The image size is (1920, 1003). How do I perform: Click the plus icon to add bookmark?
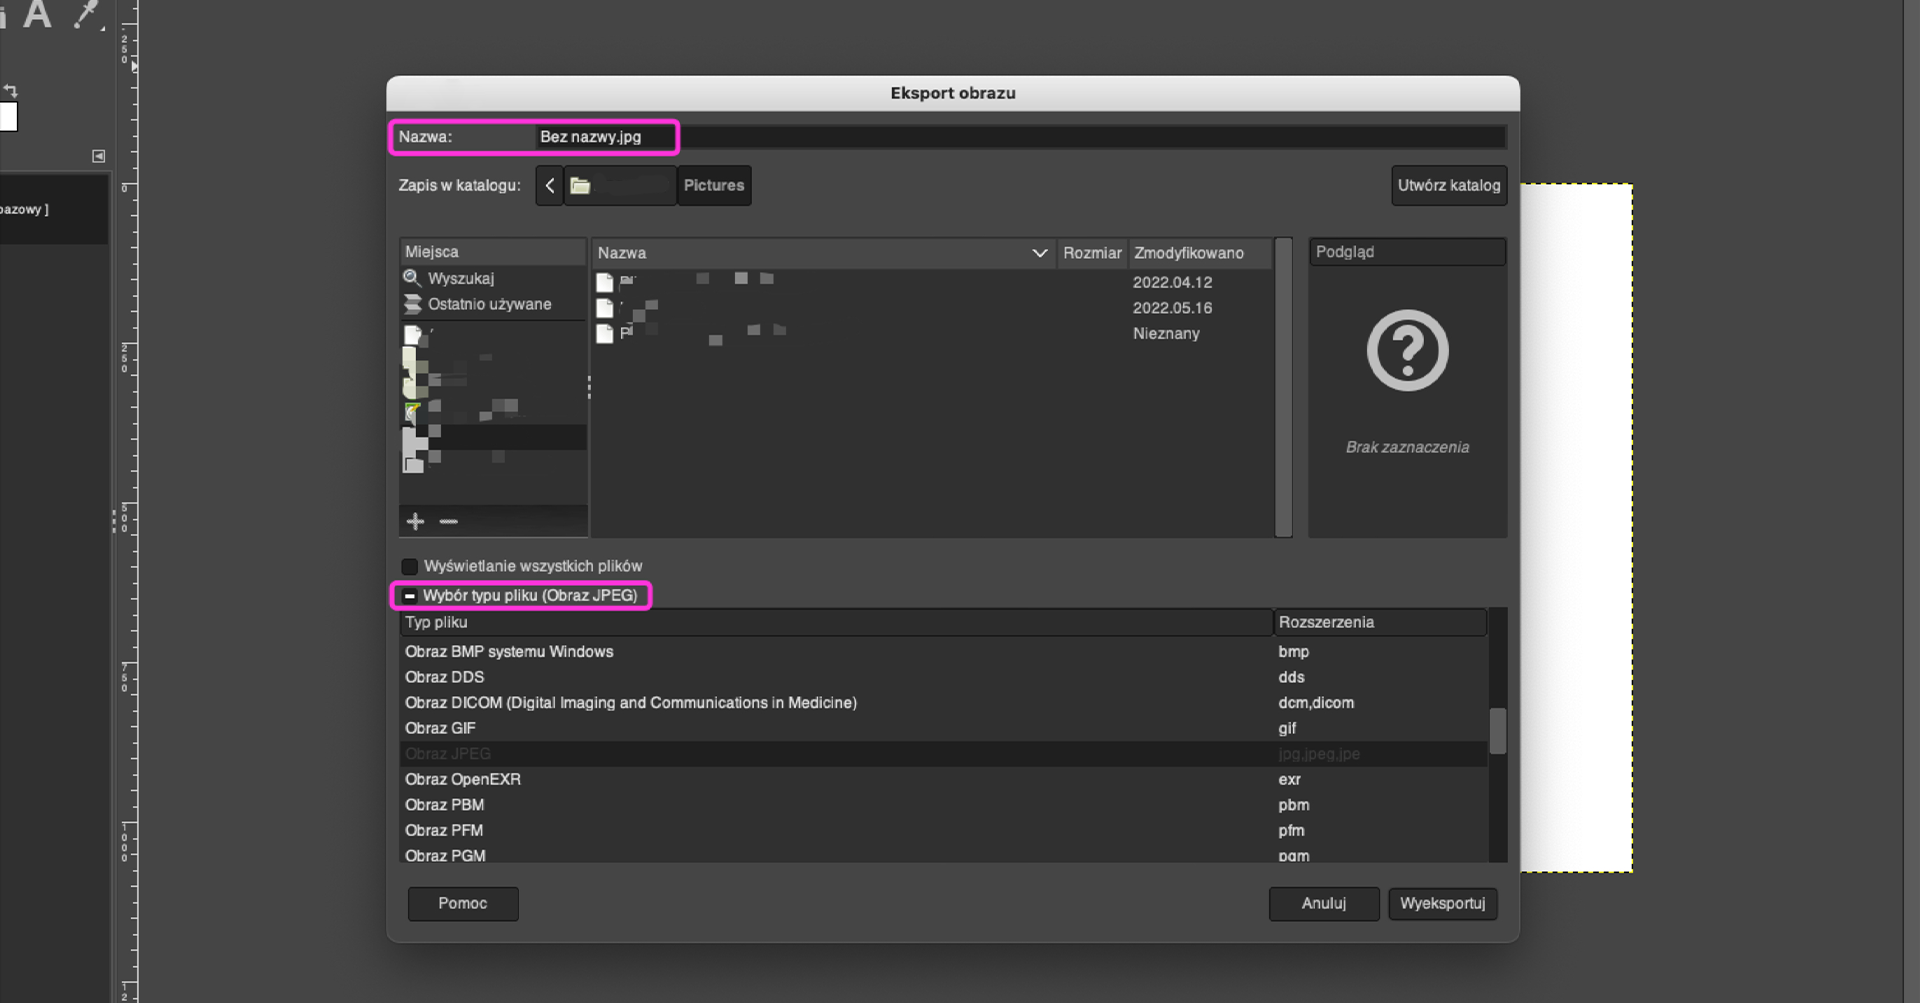416,521
